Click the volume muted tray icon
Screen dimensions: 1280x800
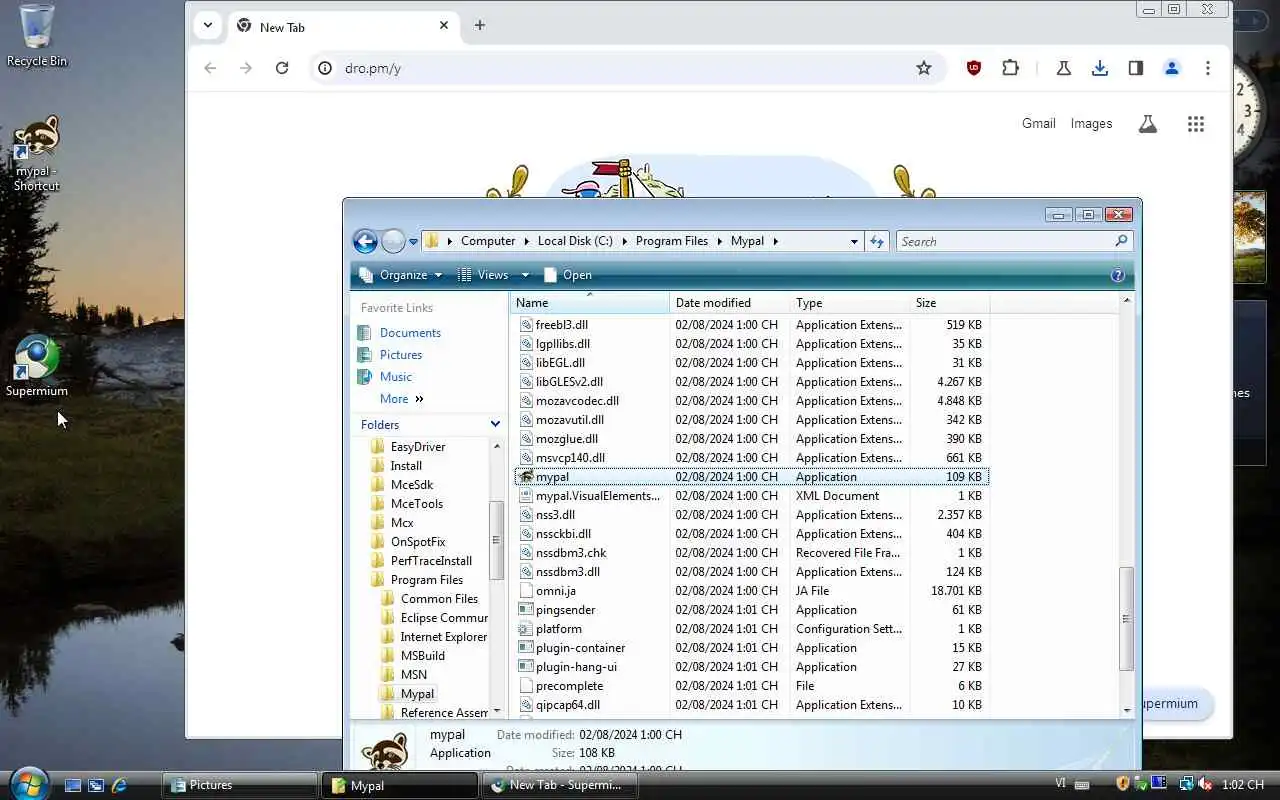point(1205,784)
